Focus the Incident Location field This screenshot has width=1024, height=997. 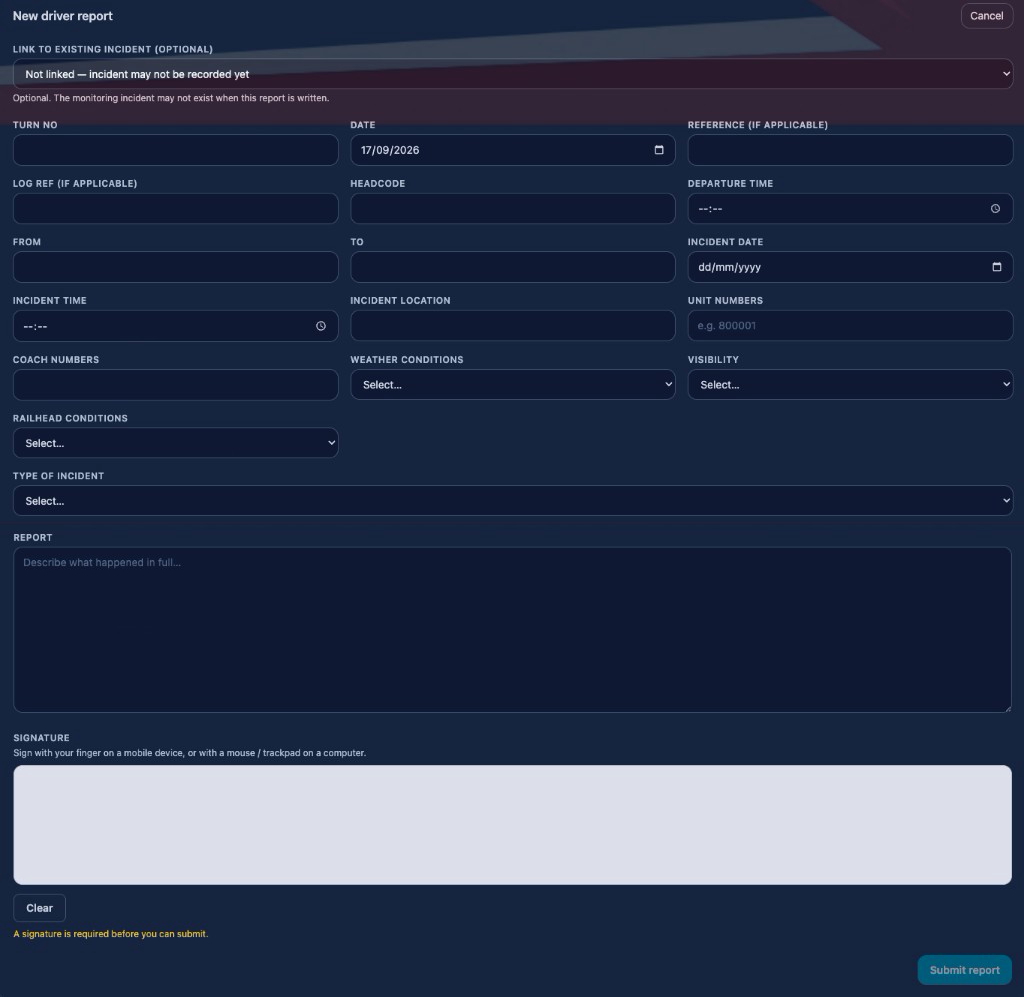tap(513, 325)
